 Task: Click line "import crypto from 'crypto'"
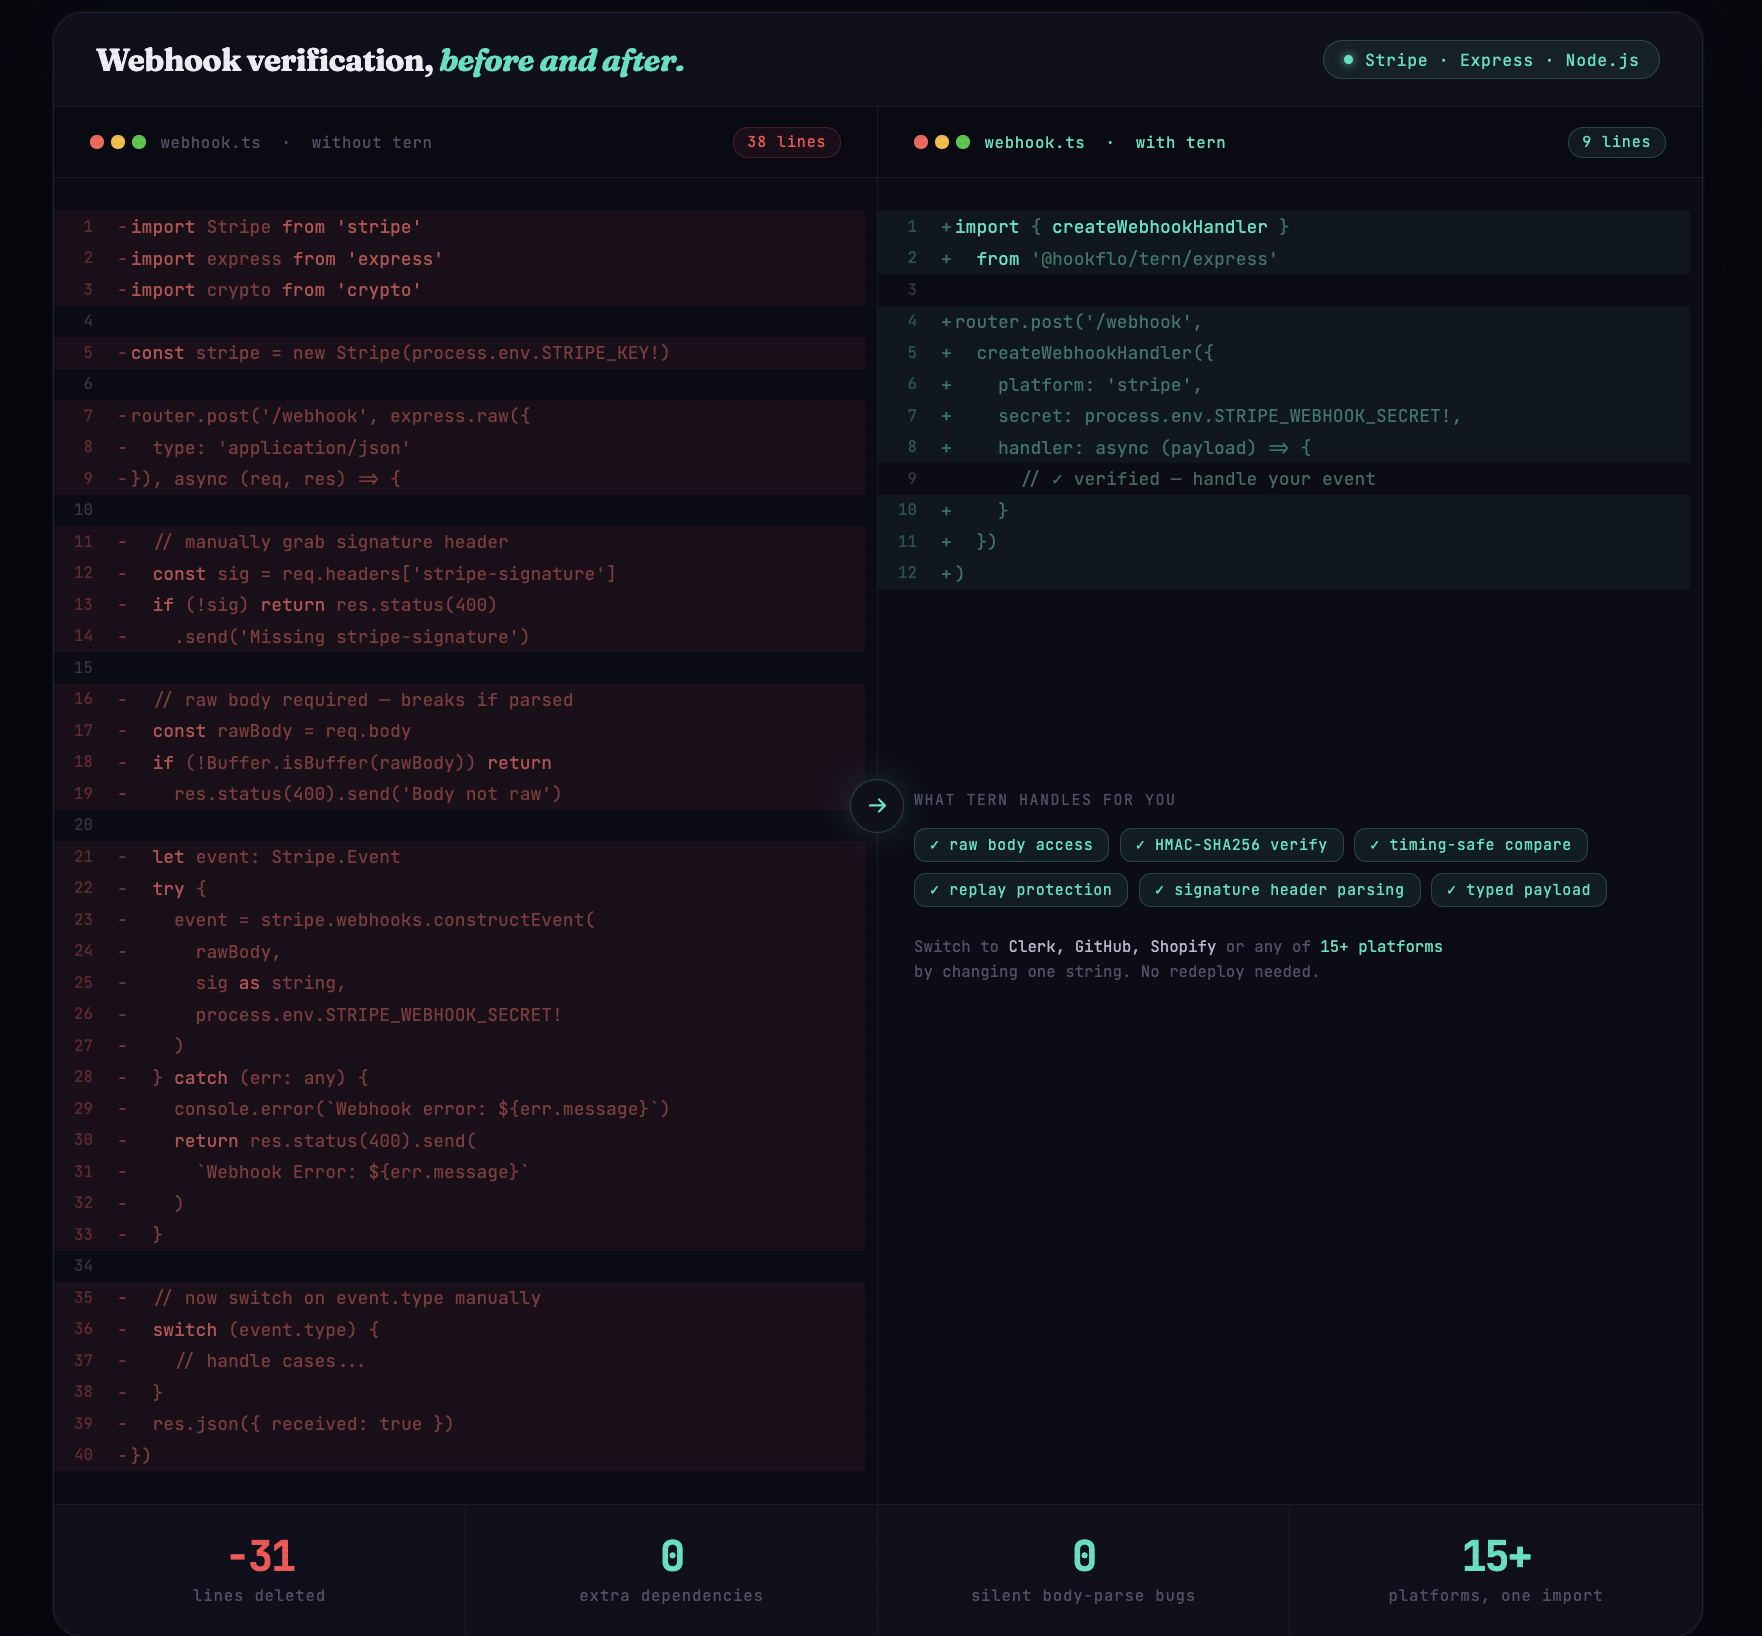460,290
